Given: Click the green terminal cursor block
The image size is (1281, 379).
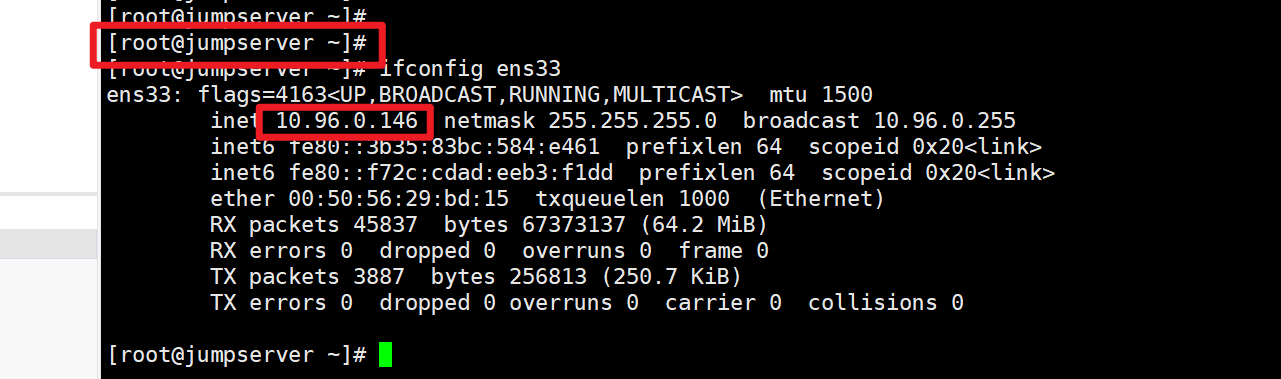Looking at the screenshot, I should pos(385,355).
